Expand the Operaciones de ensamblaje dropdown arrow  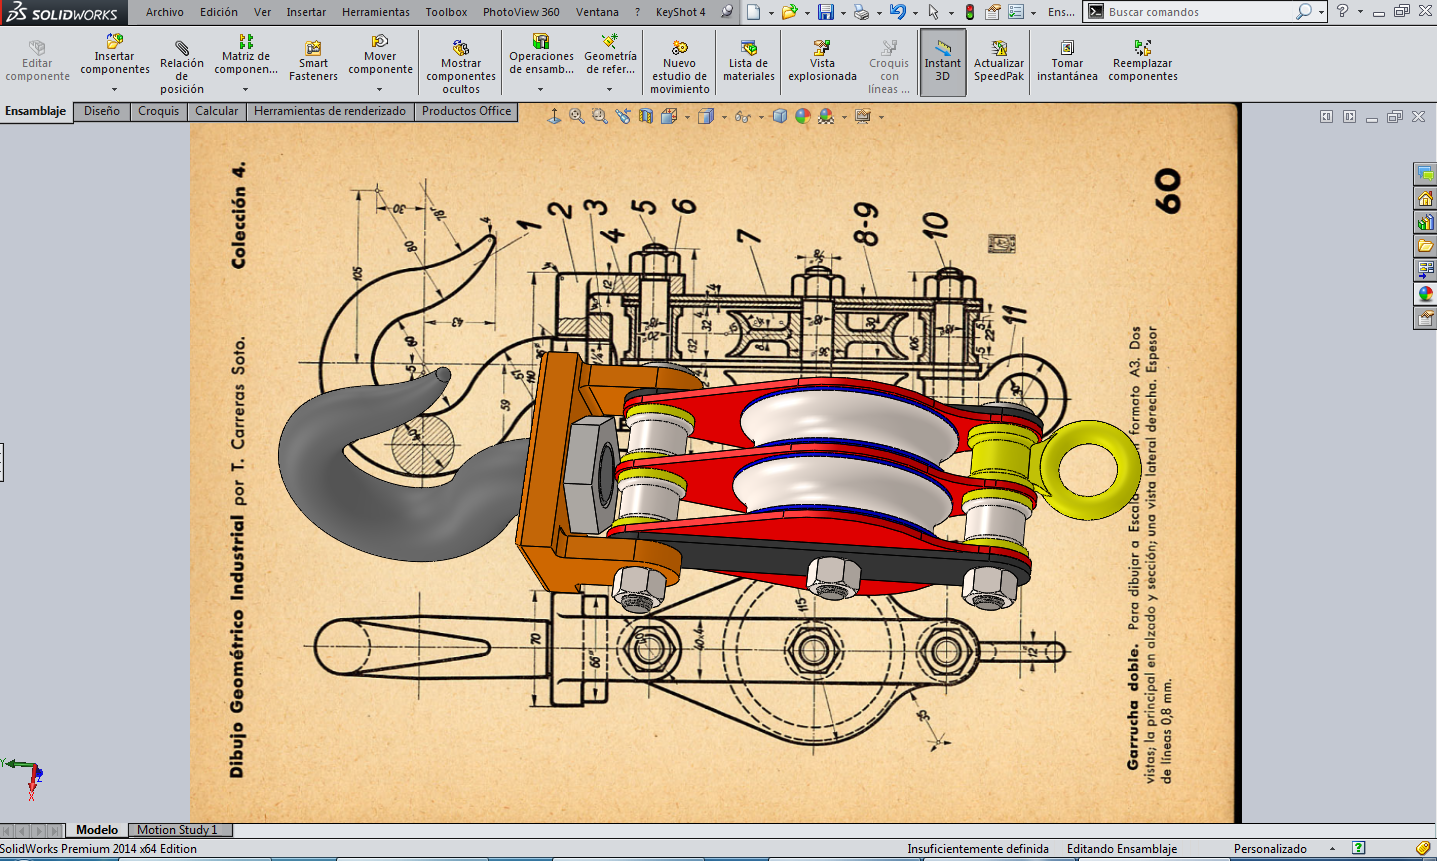click(x=540, y=90)
